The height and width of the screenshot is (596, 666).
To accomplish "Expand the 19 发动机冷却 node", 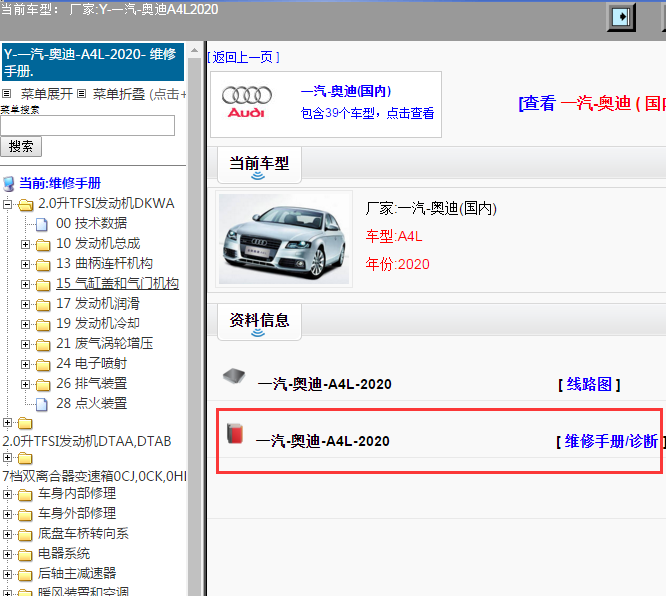I will pos(25,324).
